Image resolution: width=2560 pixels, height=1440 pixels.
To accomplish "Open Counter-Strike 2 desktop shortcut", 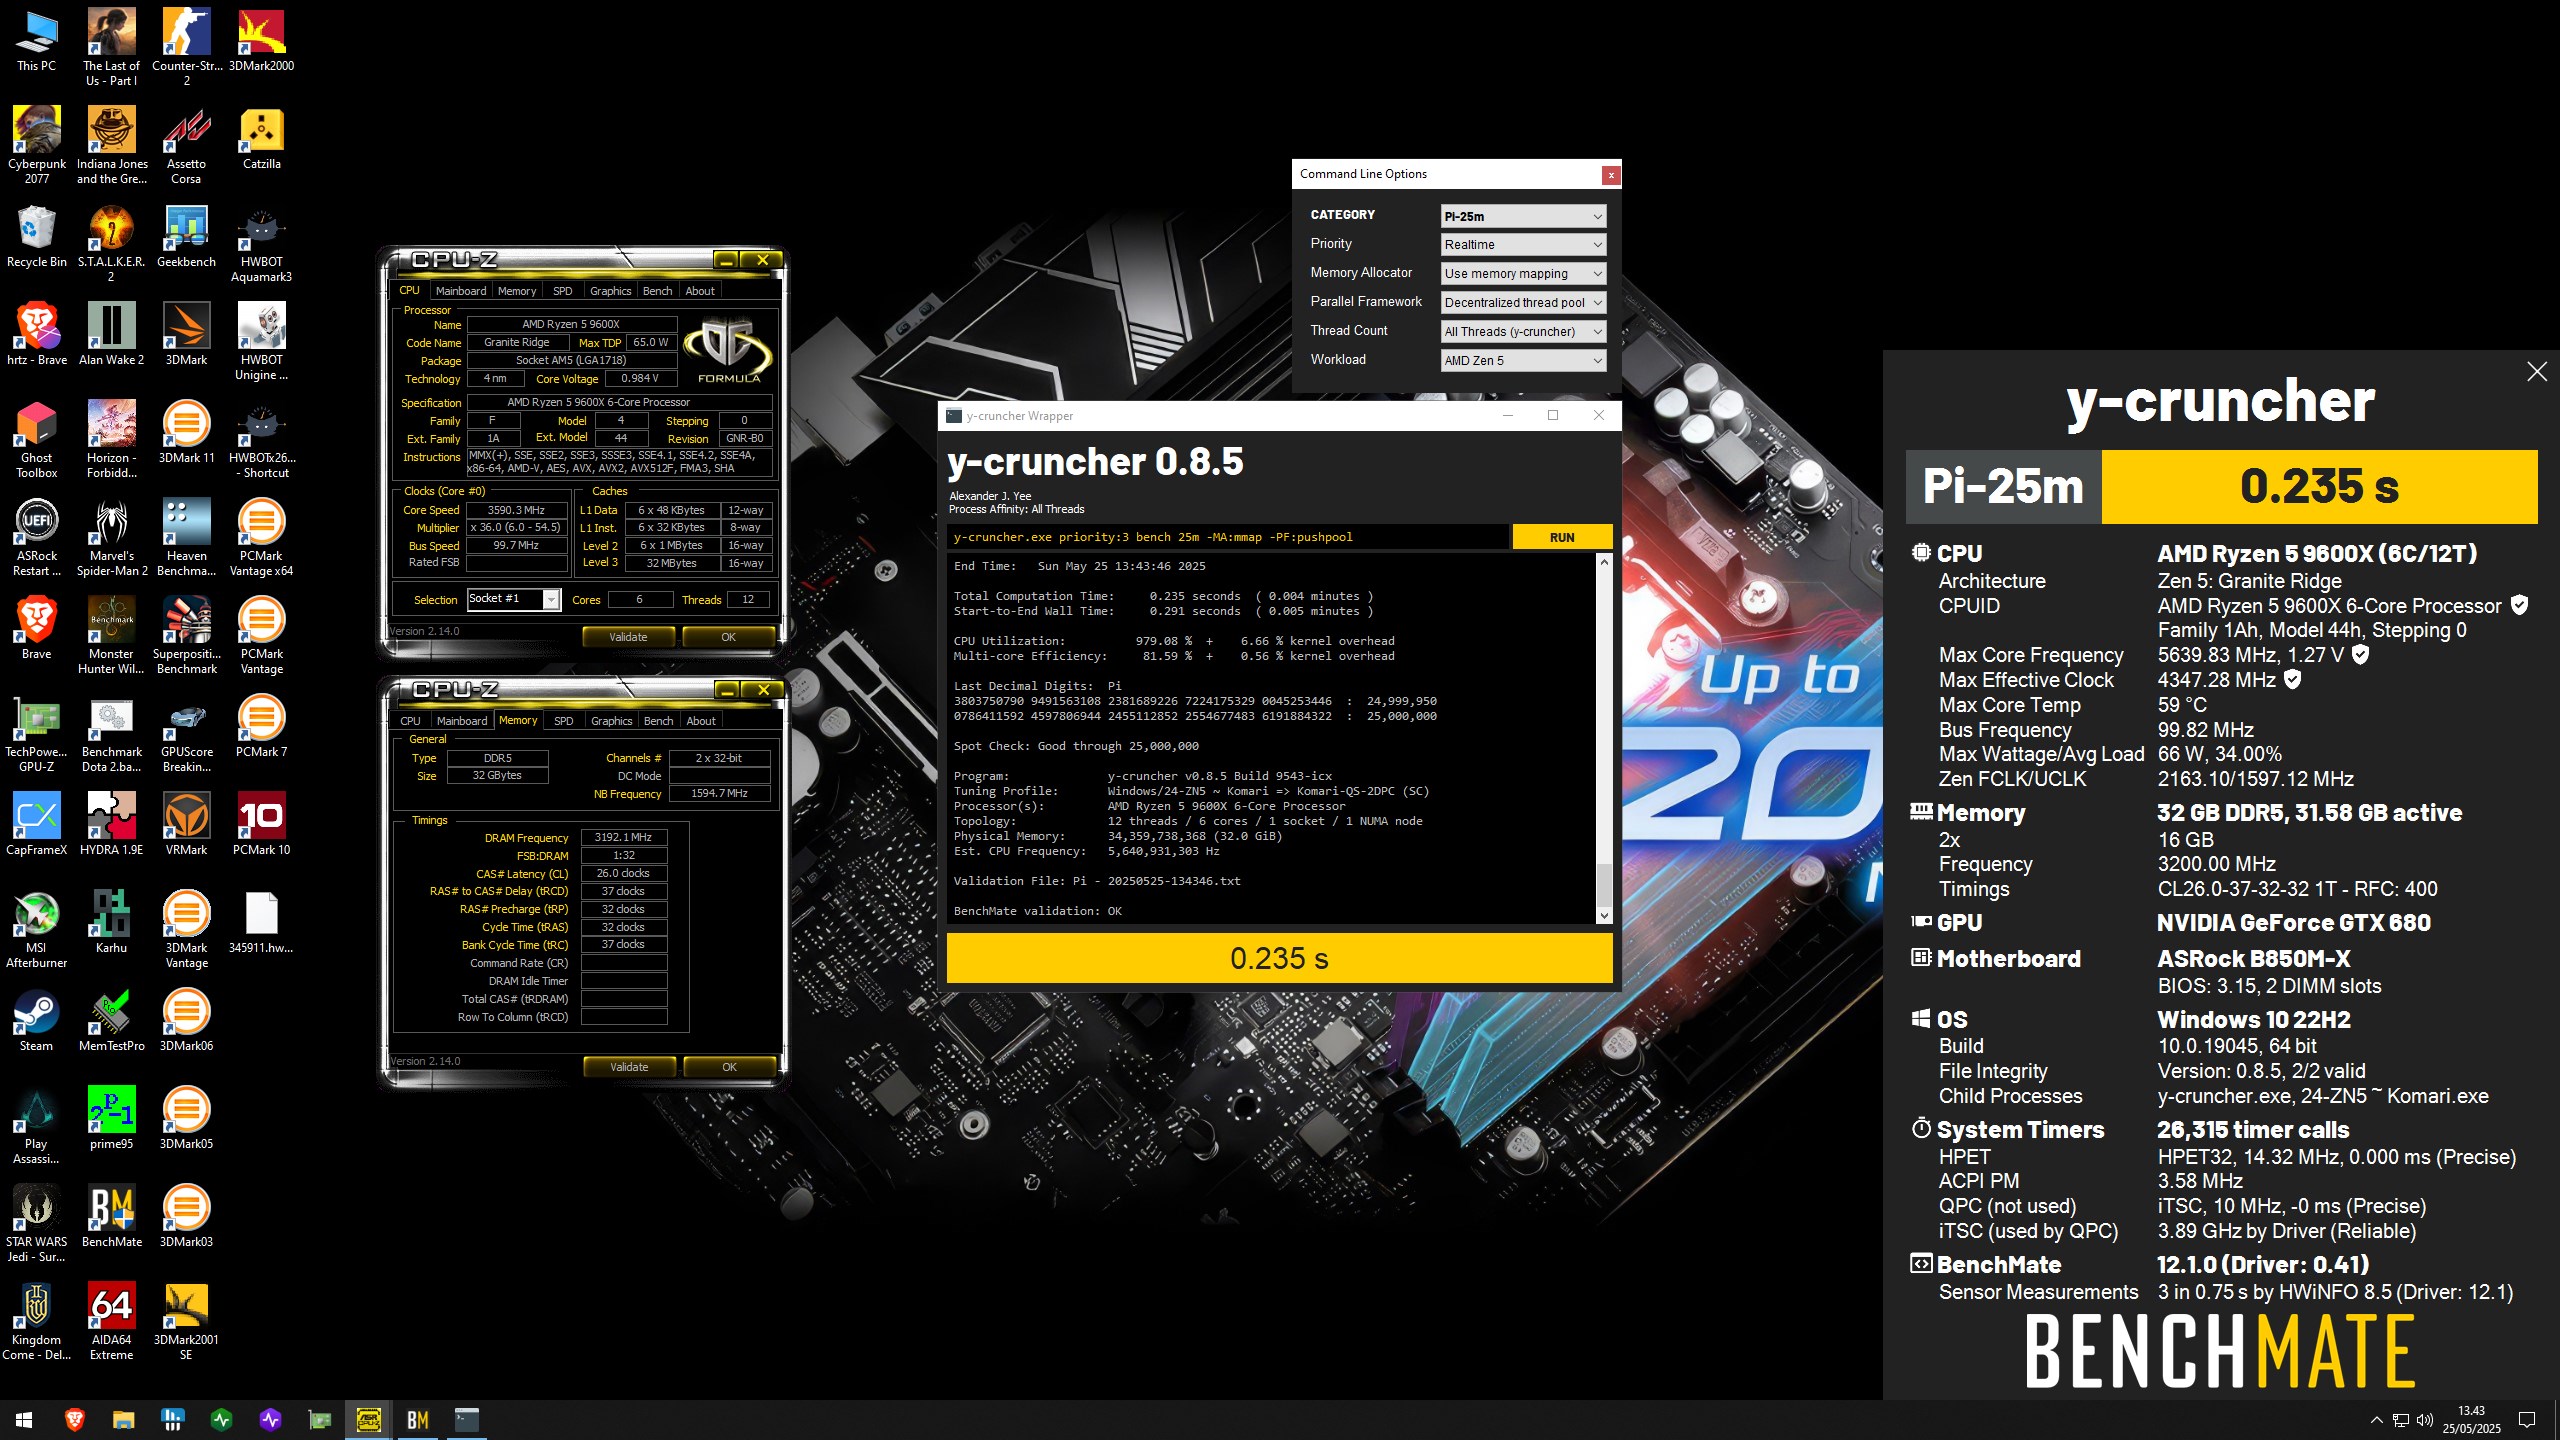I will coord(187,49).
